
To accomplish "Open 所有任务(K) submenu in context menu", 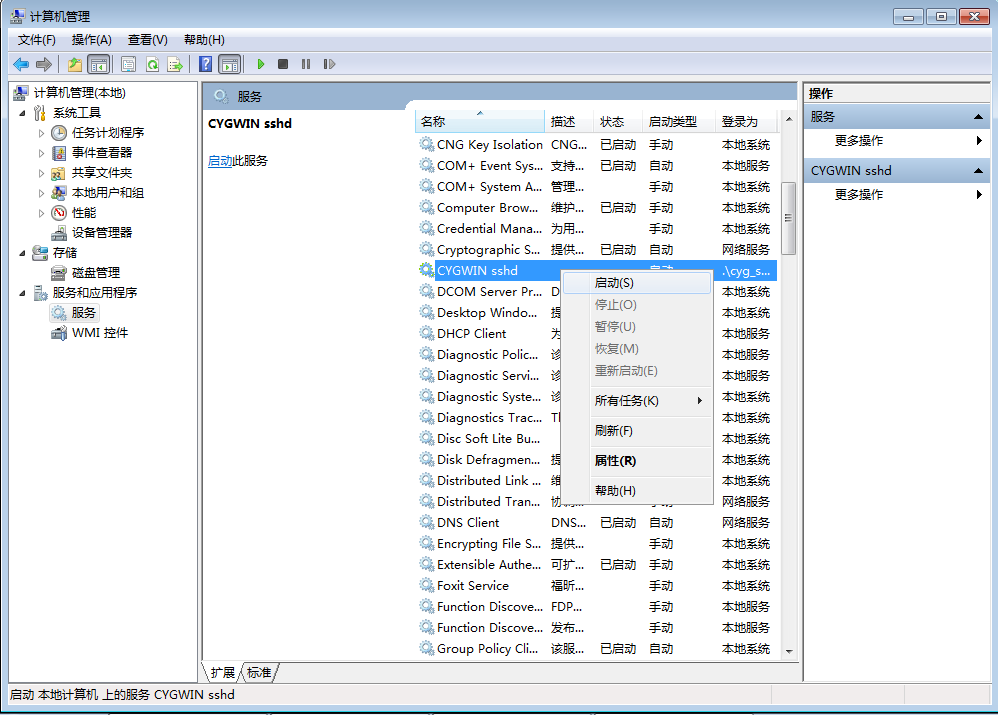I will coord(637,401).
